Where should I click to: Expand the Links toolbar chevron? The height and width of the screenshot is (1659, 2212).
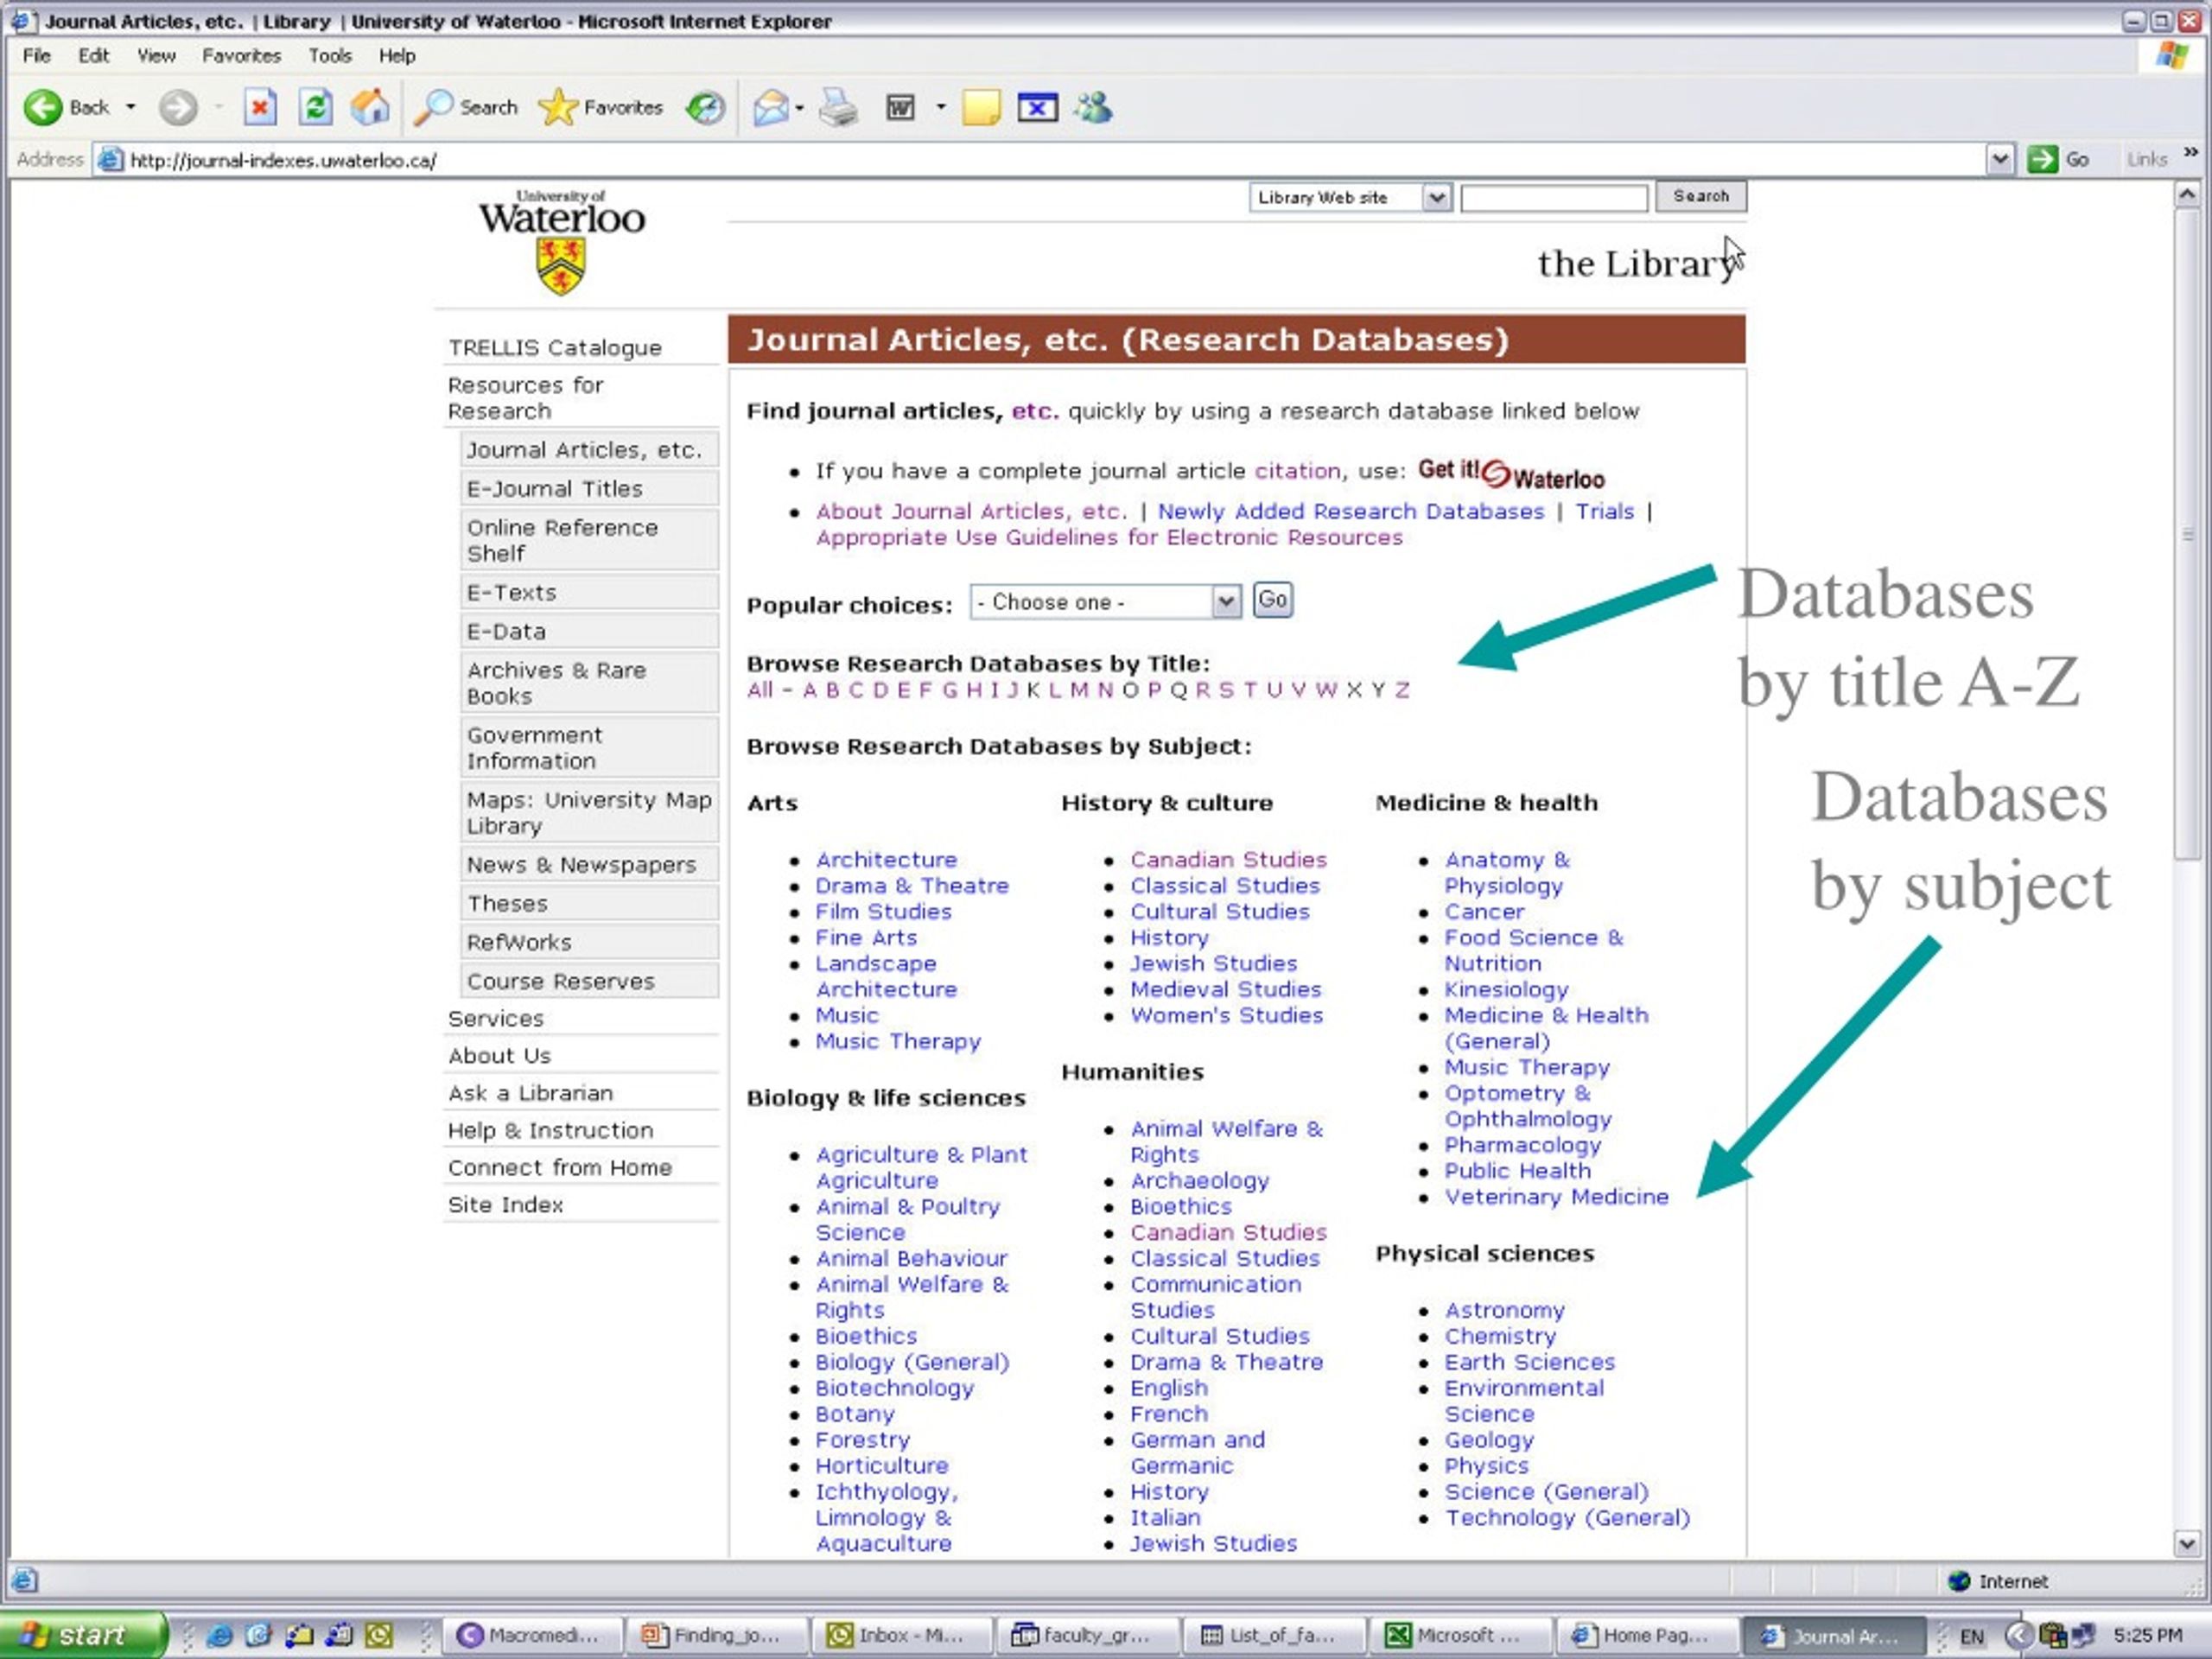2190,153
